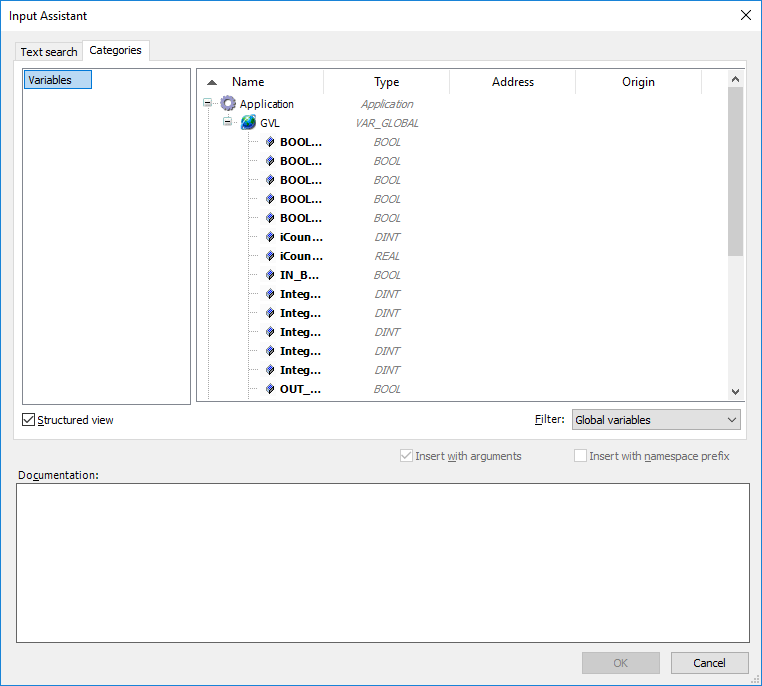Collapse the GVL tree node

pos(228,123)
